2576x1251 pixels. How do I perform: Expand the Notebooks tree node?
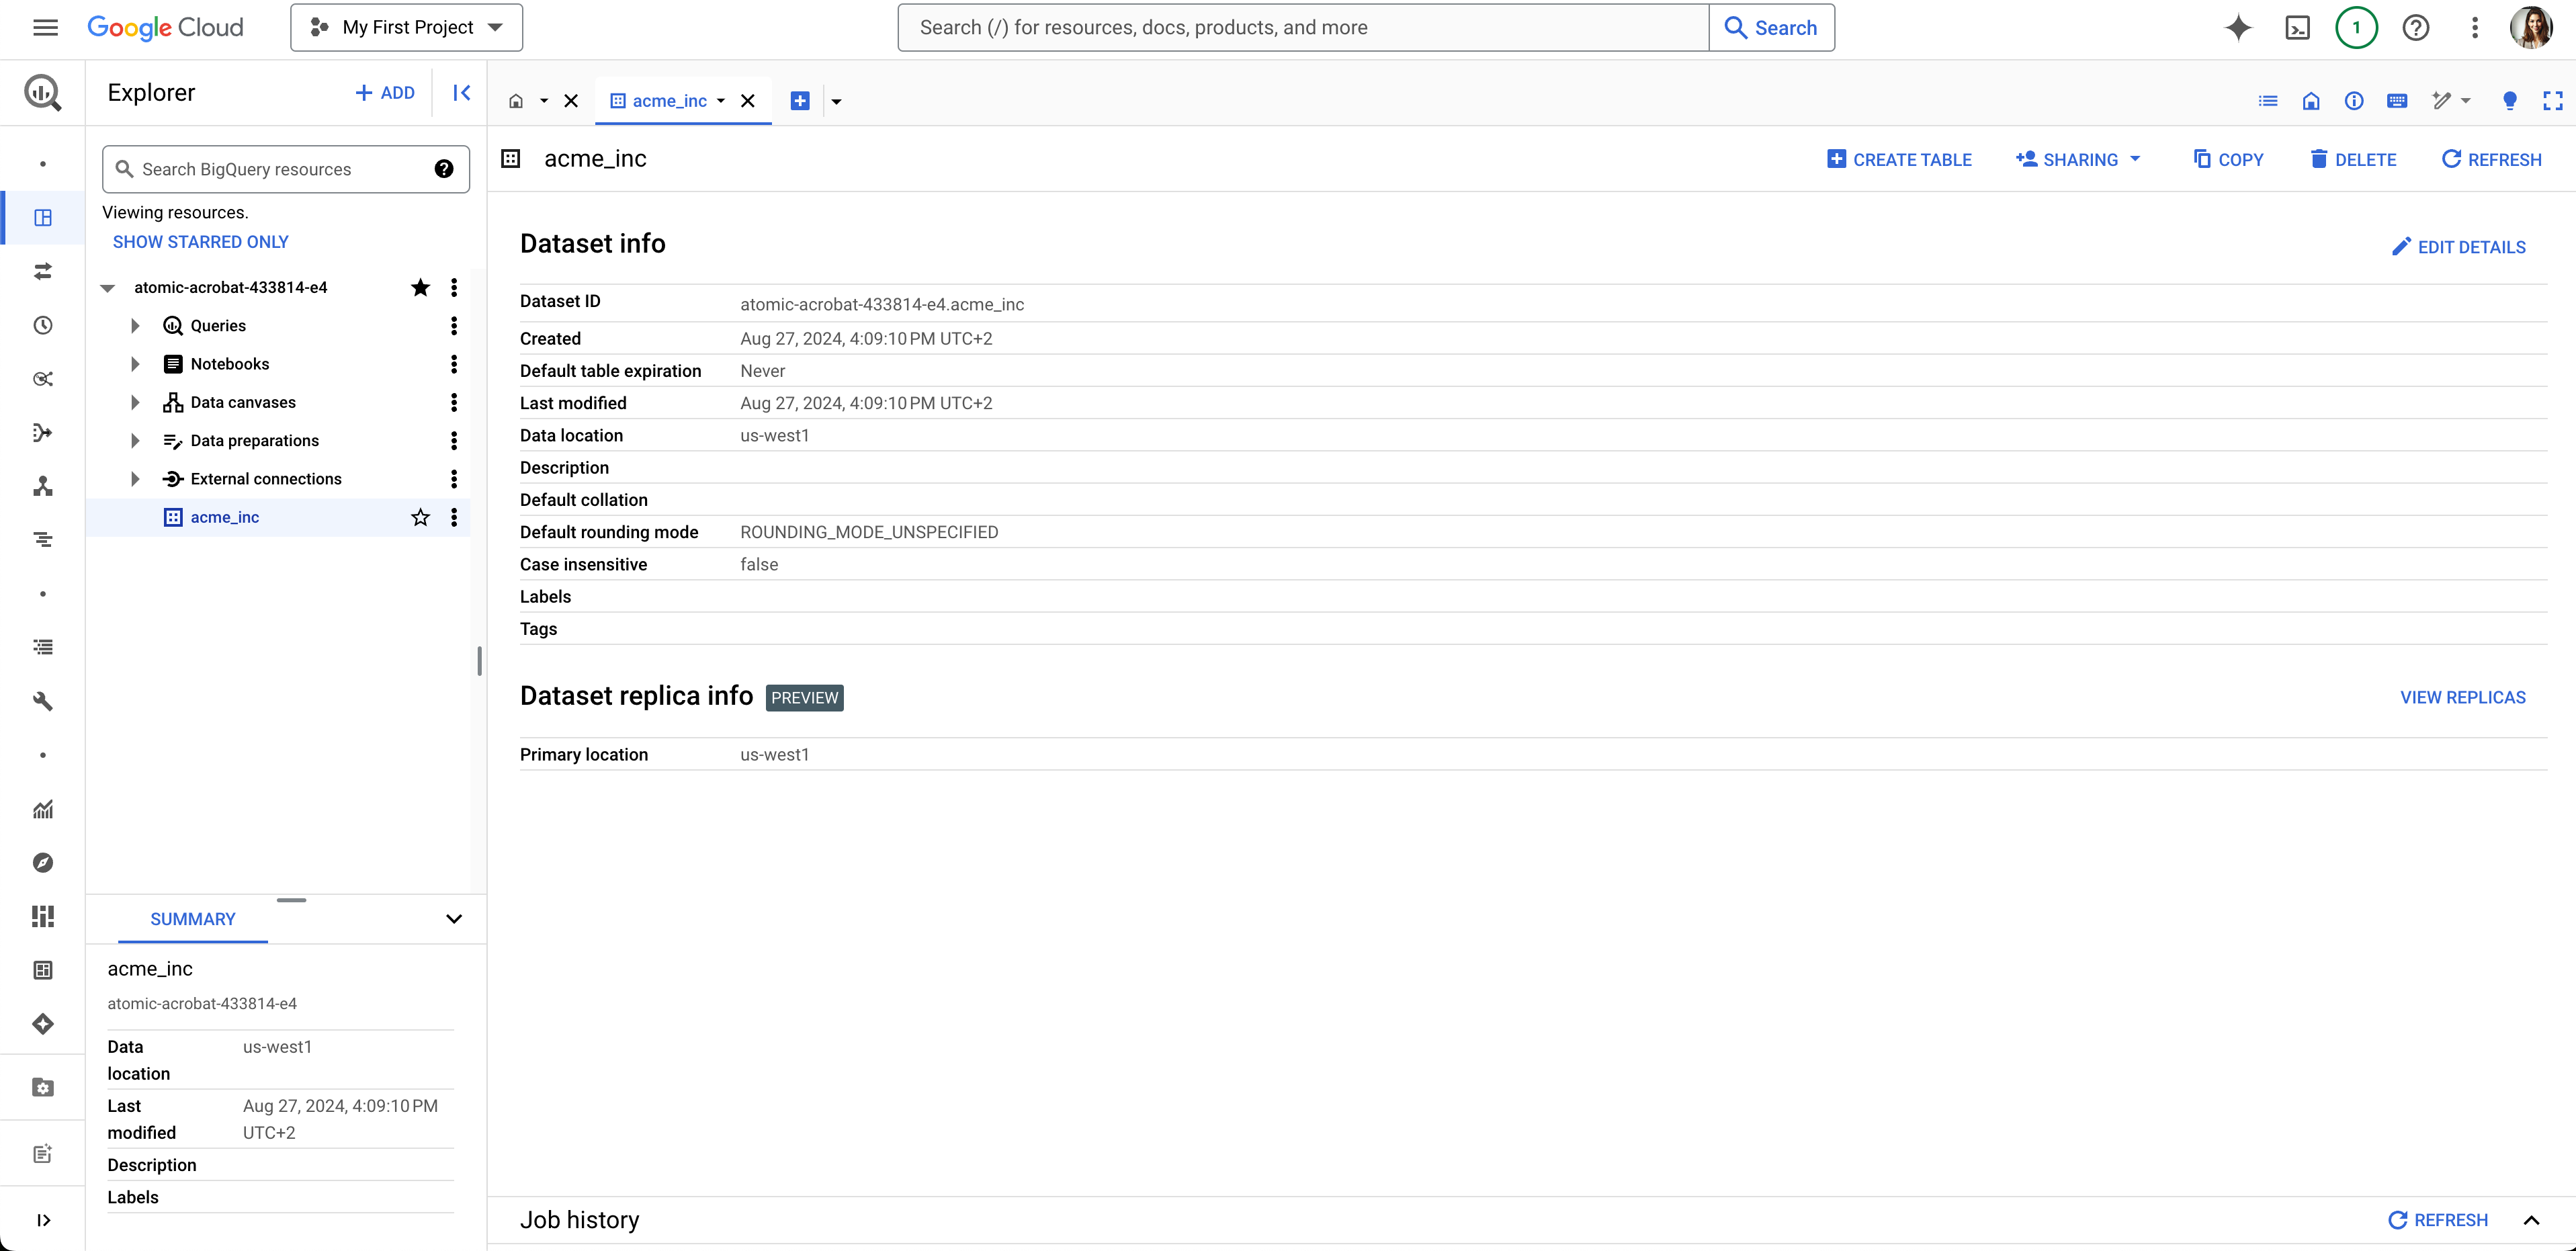click(135, 364)
